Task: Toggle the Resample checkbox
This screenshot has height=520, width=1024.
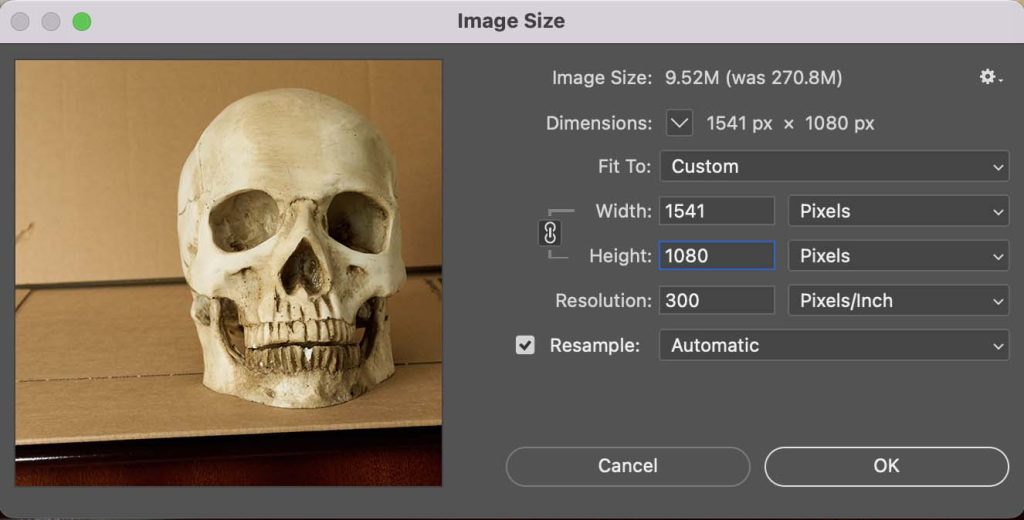Action: pos(525,345)
